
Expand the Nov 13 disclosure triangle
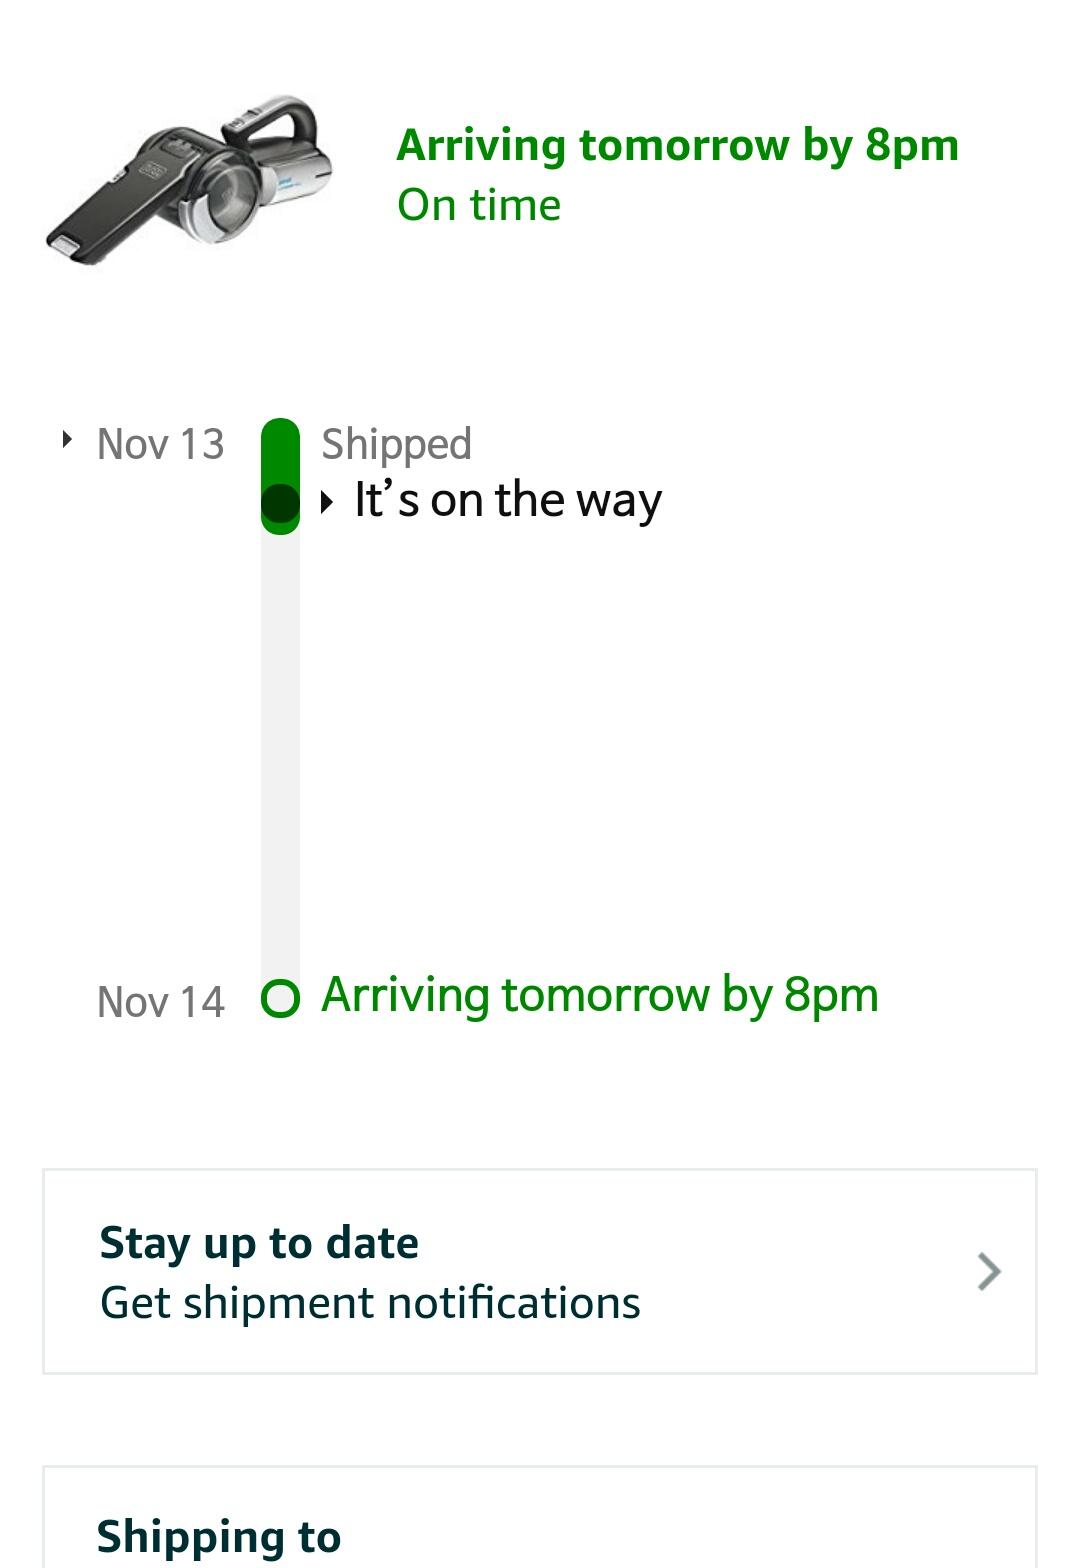(67, 440)
